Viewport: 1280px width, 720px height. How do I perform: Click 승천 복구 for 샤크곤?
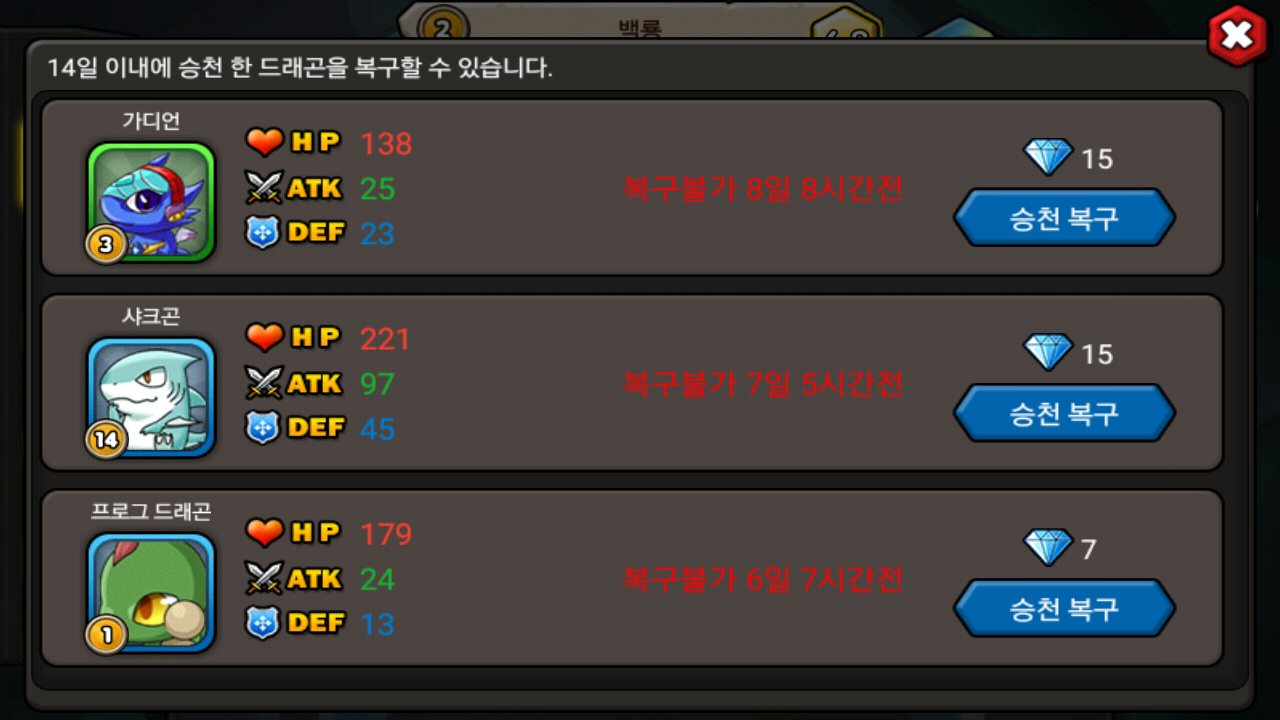pyautogui.click(x=1064, y=413)
